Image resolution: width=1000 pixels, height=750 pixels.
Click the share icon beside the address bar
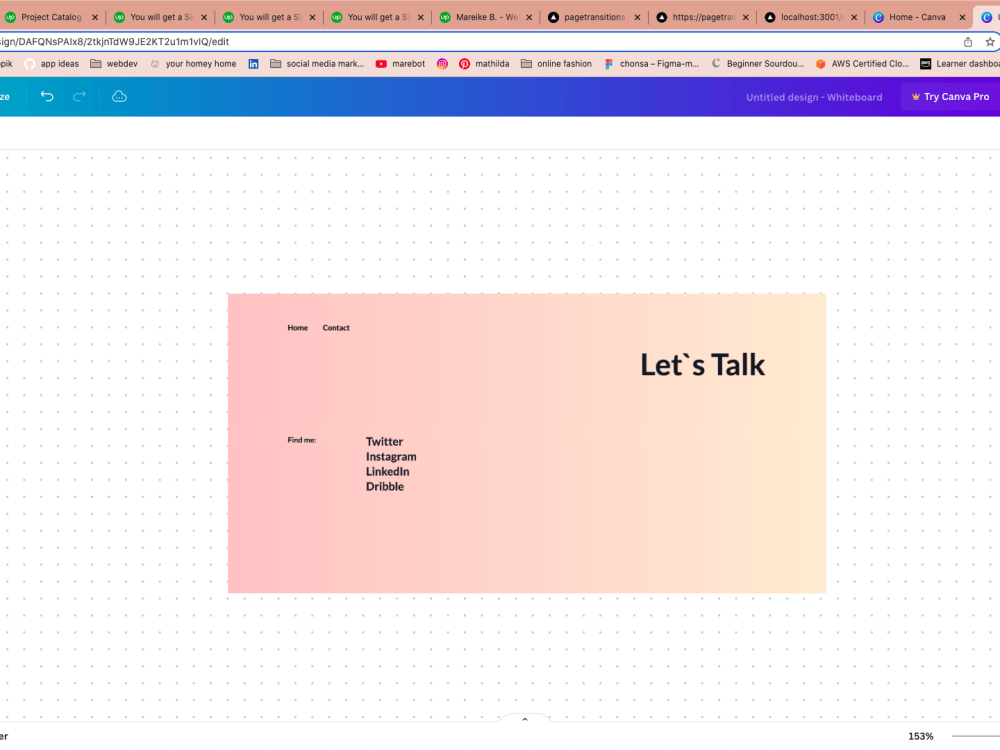tap(967, 43)
